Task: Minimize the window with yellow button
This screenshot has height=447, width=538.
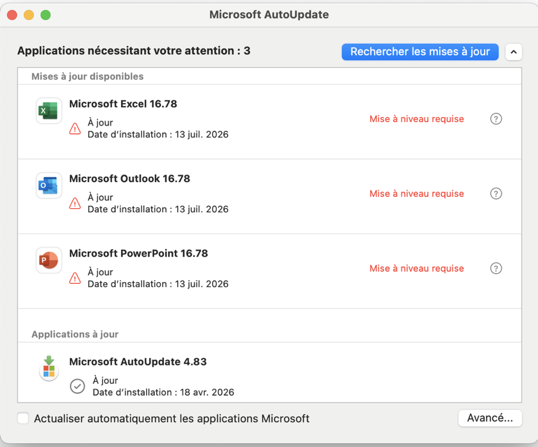Action: 29,15
